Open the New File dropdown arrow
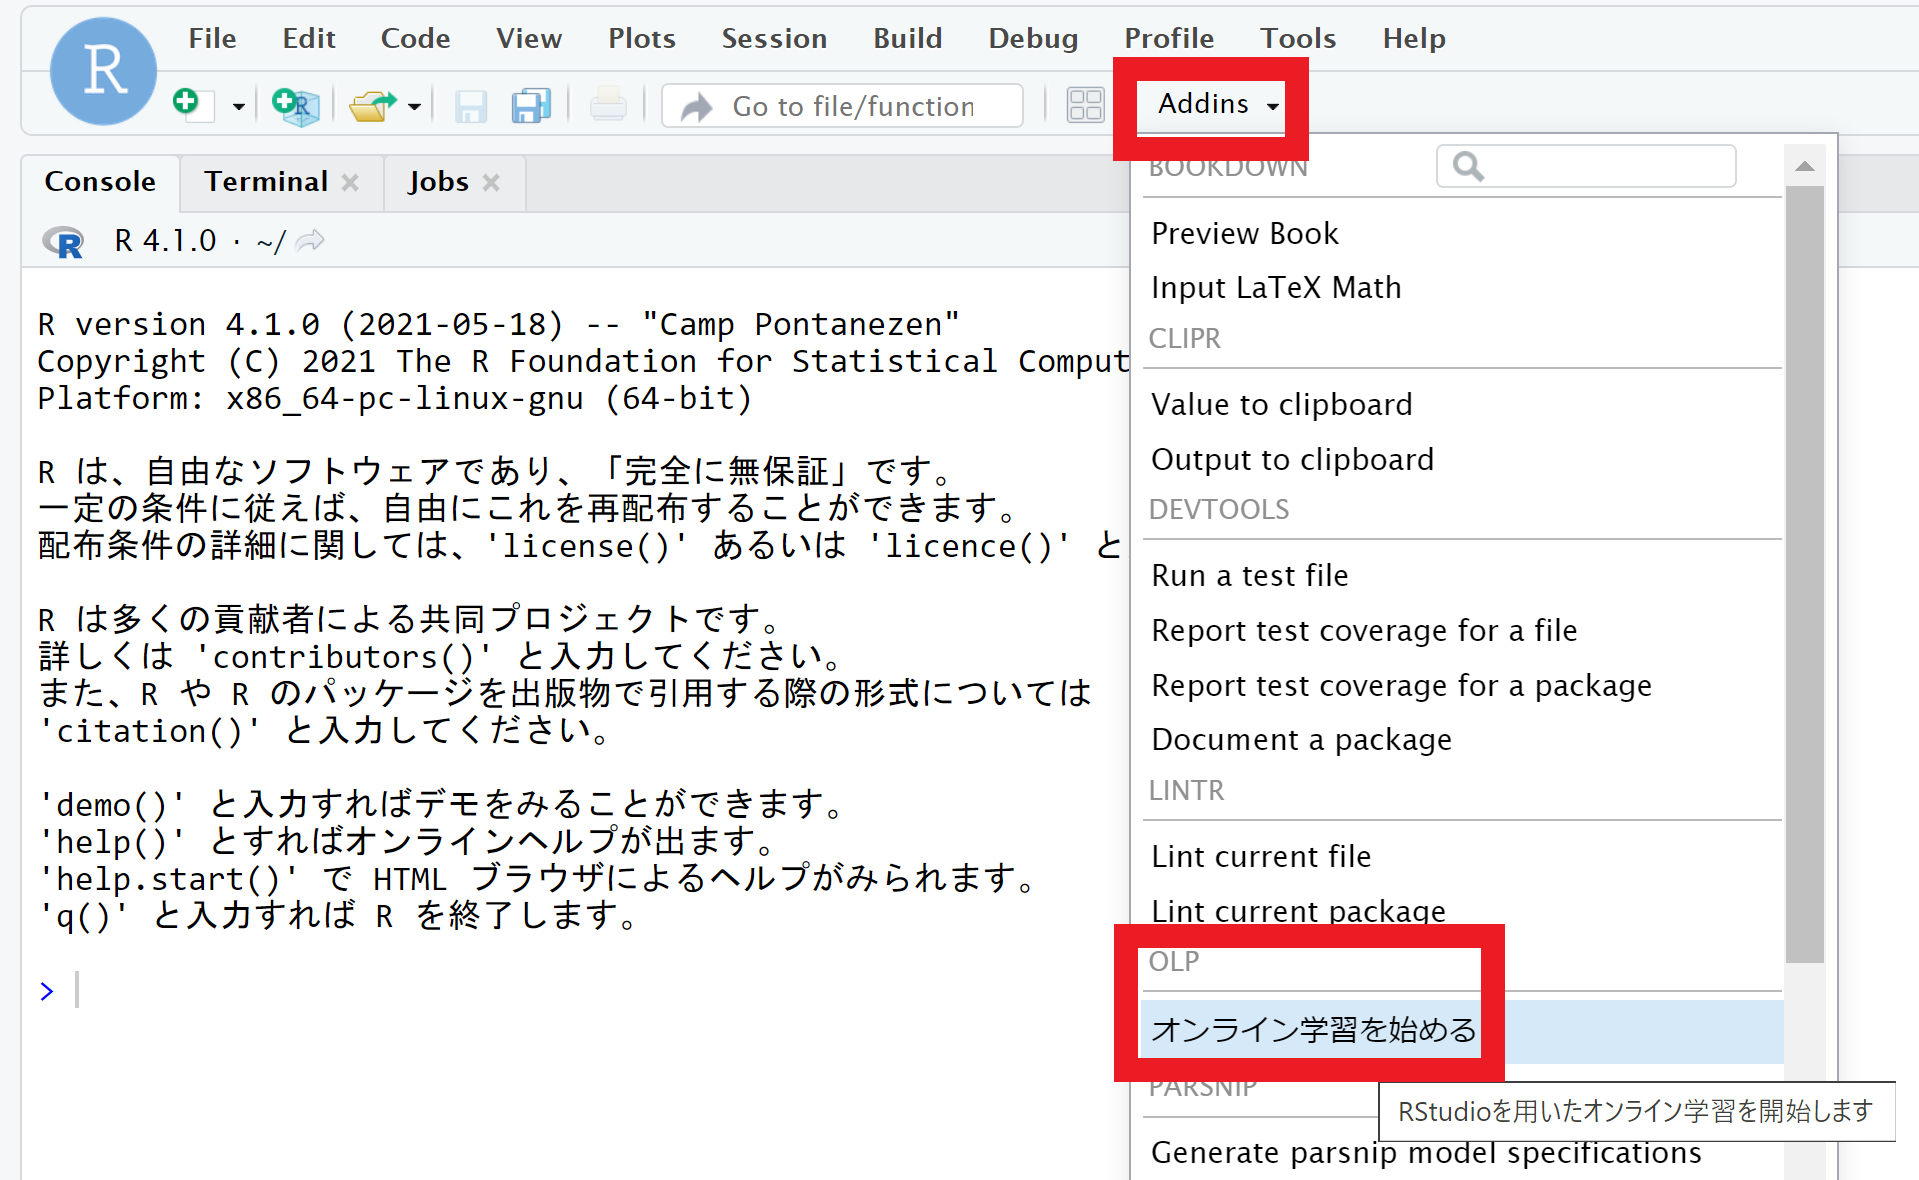1919x1180 pixels. (238, 106)
